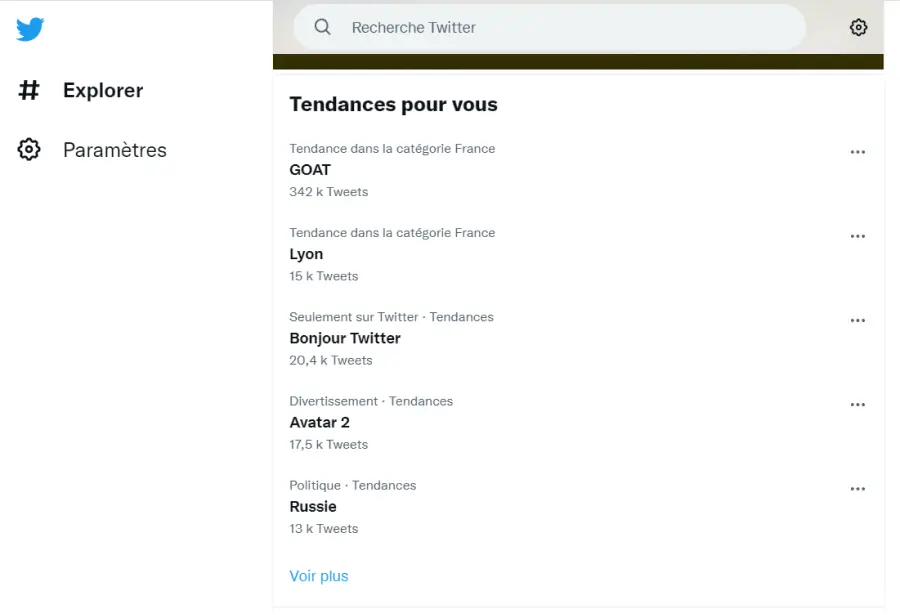The height and width of the screenshot is (615, 900).
Task: Click the Tendances pour vous heading
Action: (393, 105)
